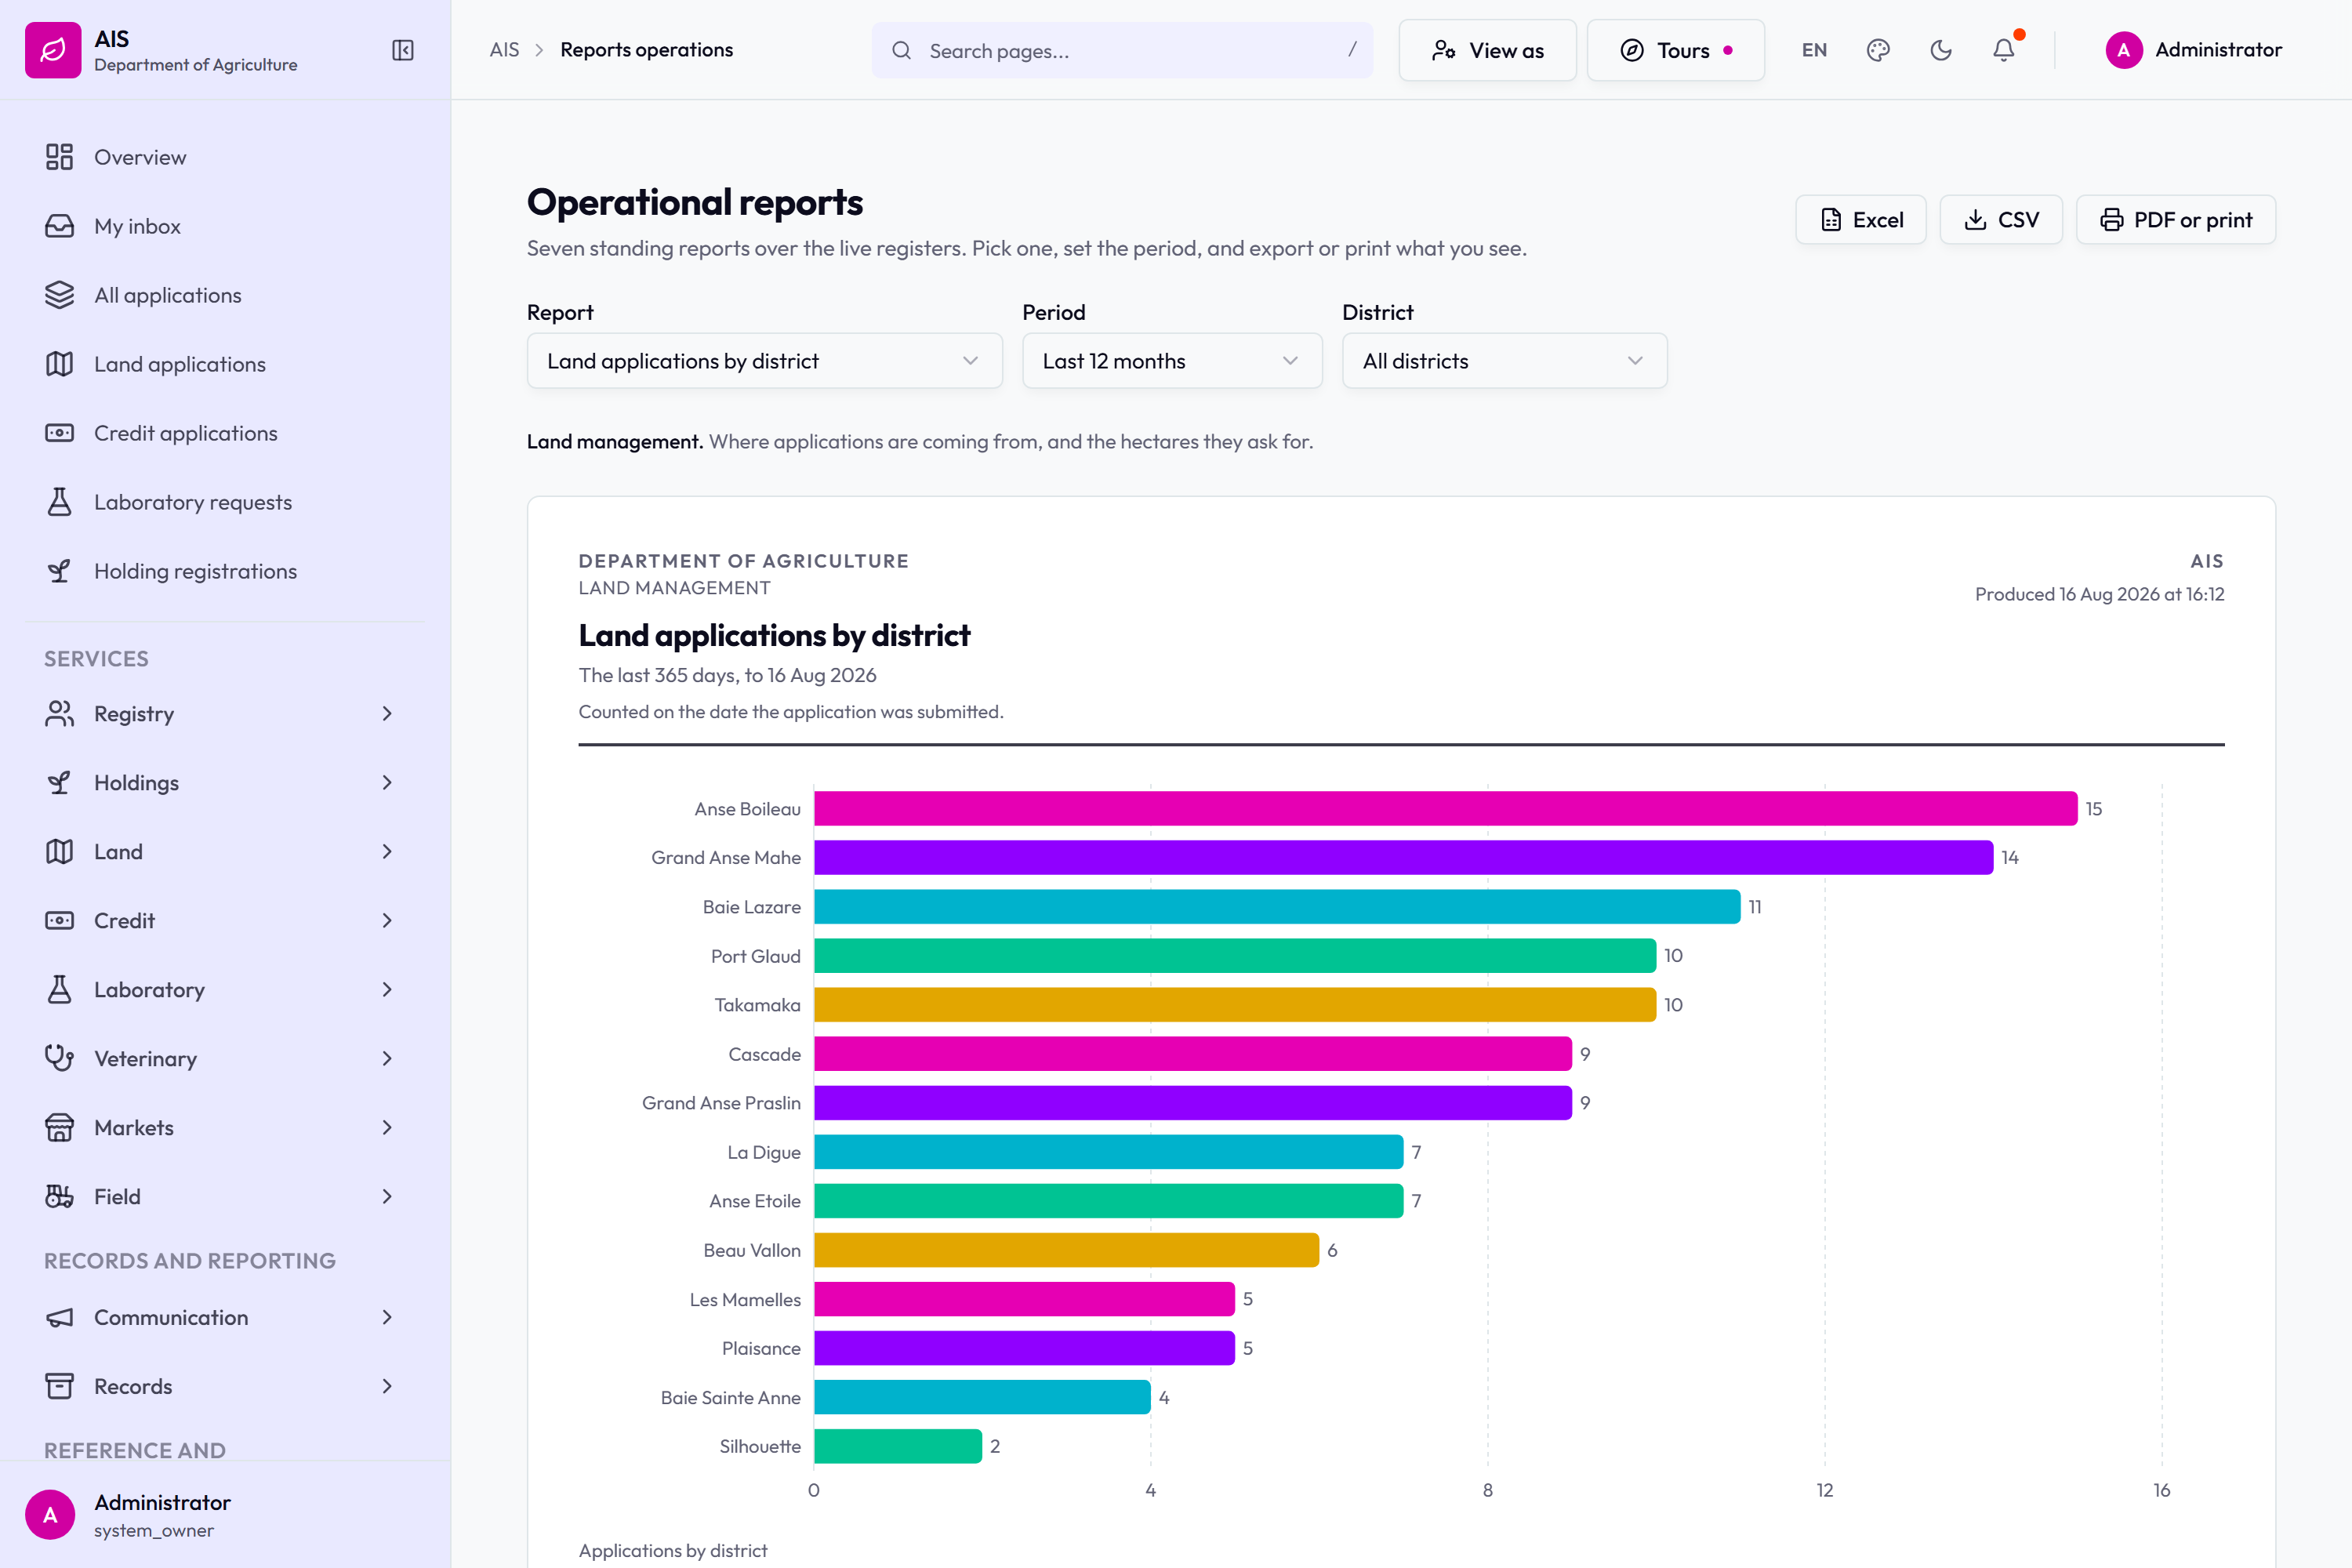This screenshot has height=1568, width=2352.
Task: Expand the Laboratory services section
Action: click(x=224, y=990)
